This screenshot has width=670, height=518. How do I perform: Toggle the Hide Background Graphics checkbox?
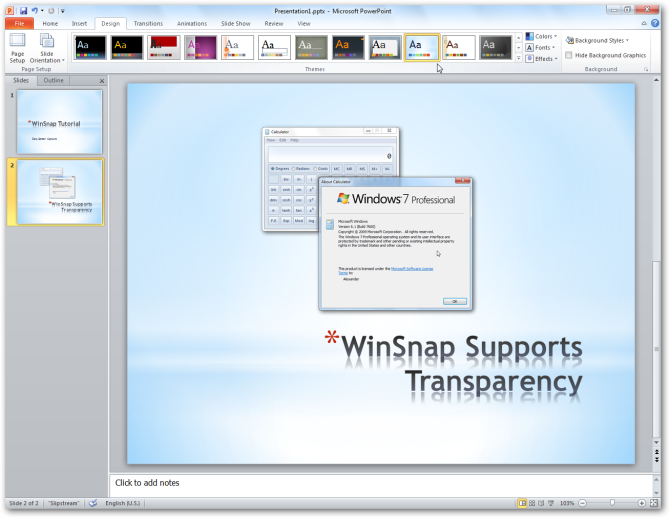[569, 55]
